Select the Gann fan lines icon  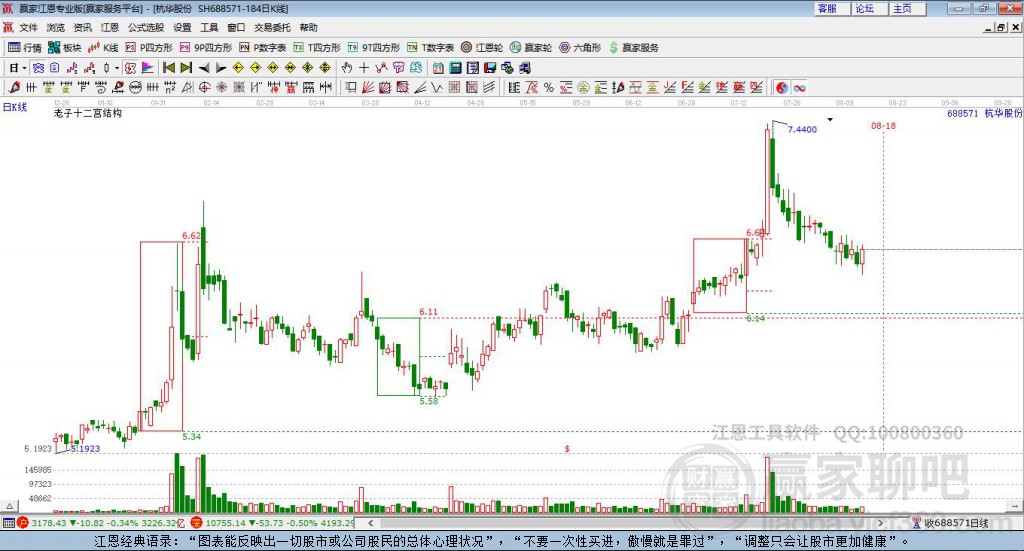pyautogui.click(x=367, y=87)
